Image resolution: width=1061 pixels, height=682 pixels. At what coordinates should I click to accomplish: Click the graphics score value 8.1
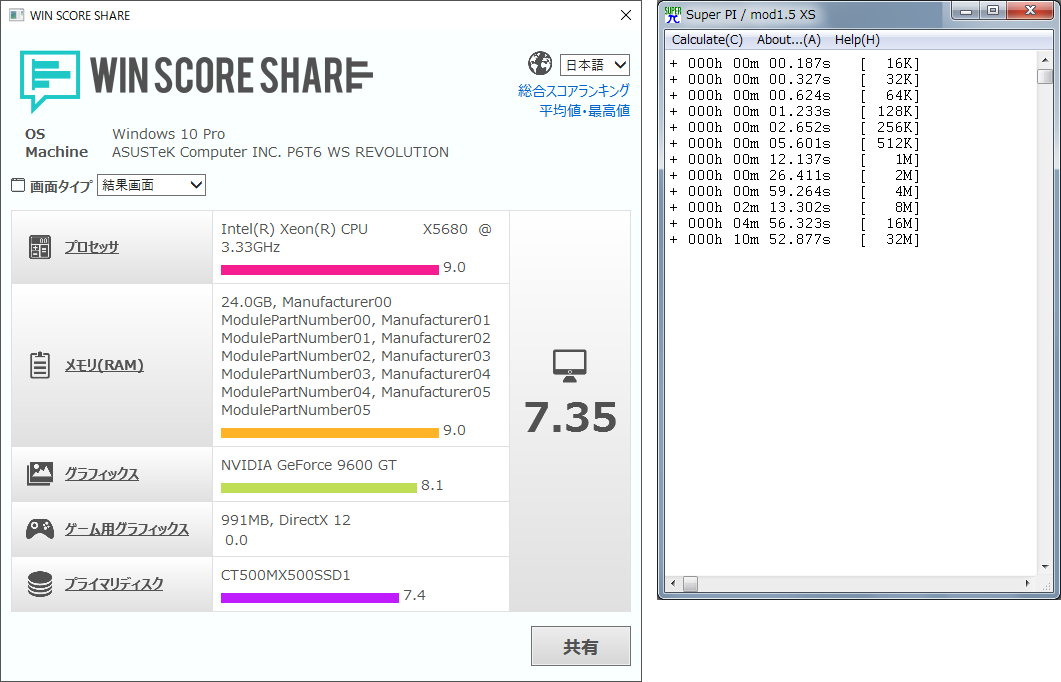pos(432,485)
